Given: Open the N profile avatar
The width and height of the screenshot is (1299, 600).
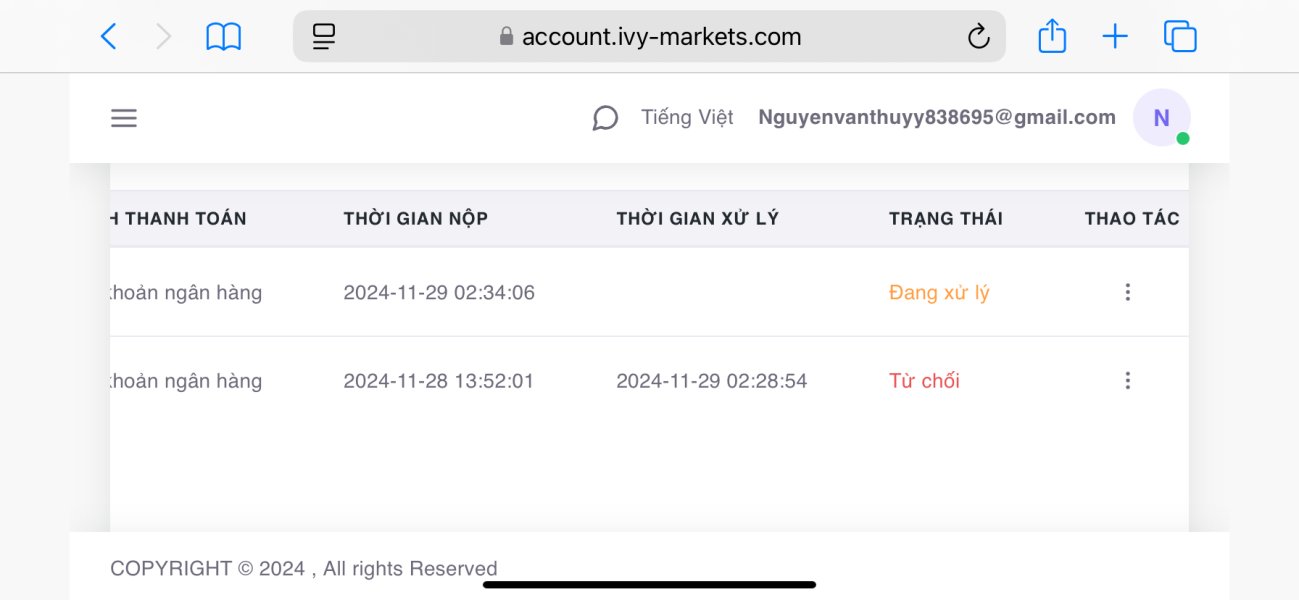Looking at the screenshot, I should click(1161, 118).
